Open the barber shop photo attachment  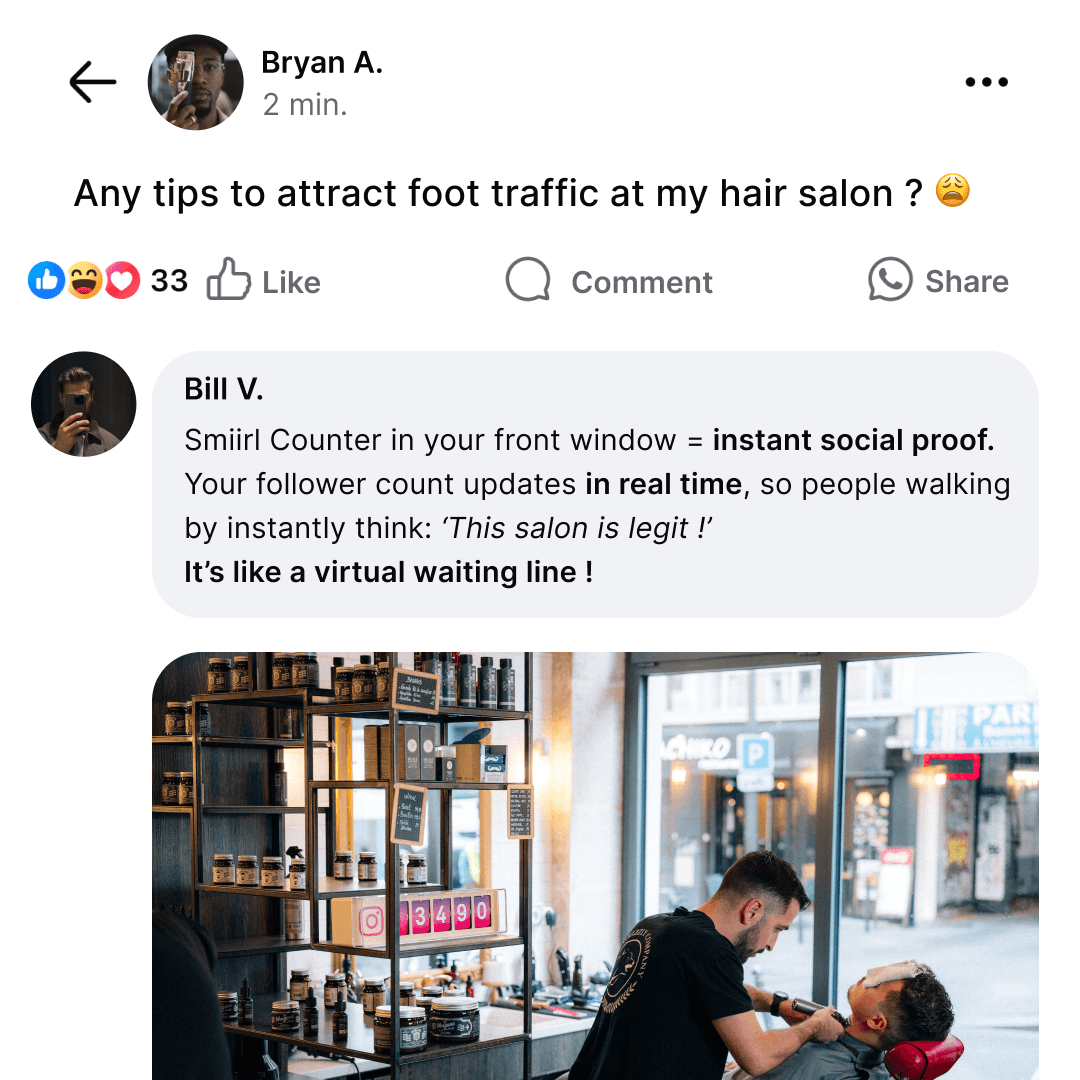[x=595, y=866]
